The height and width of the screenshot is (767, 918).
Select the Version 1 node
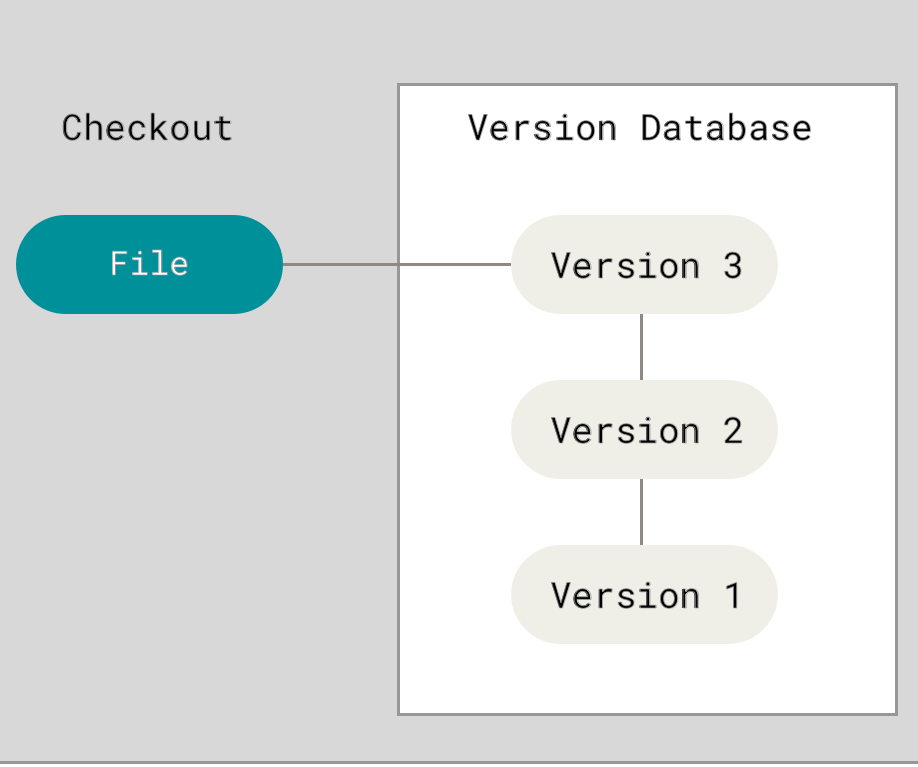(x=644, y=594)
